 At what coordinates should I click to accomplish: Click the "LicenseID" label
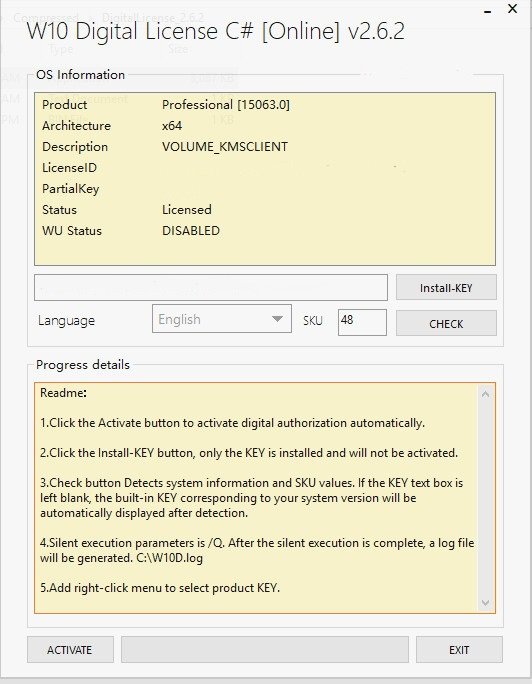coord(69,168)
